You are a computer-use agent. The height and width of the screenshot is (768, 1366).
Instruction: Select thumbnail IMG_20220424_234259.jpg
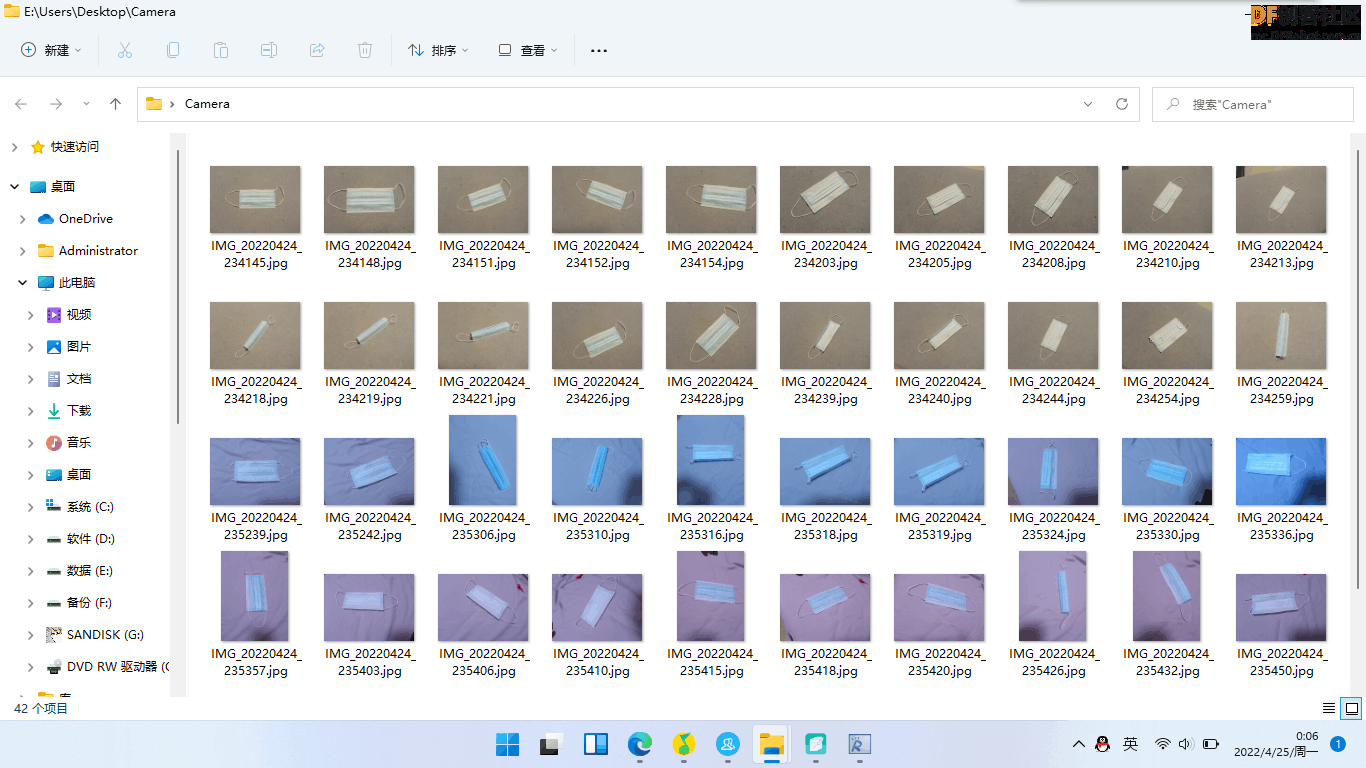(x=1281, y=335)
